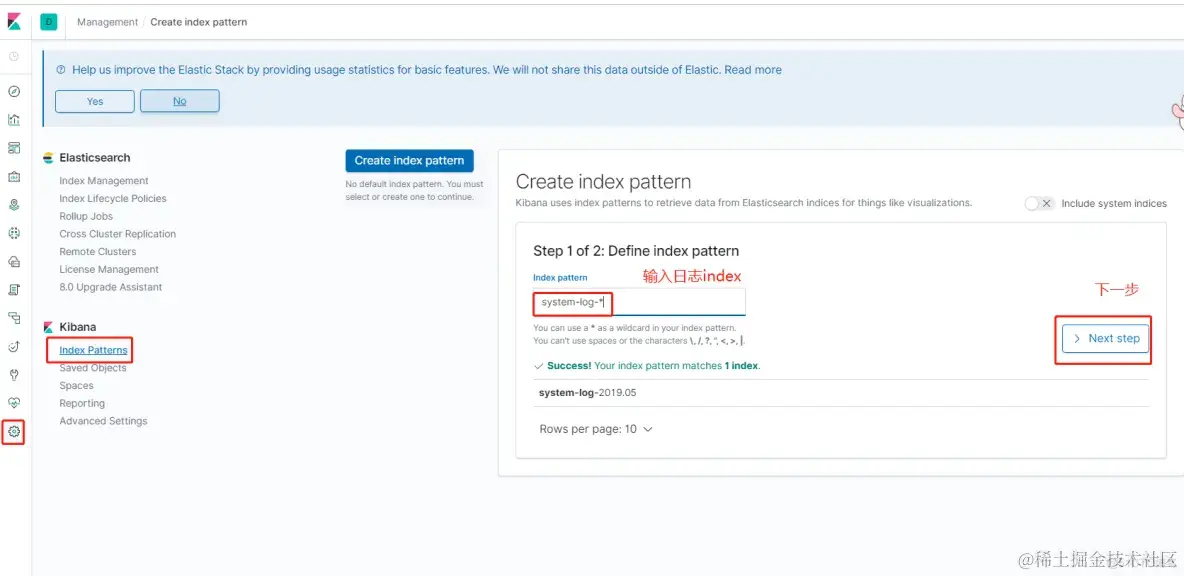Open License Management page
Screen dimensions: 1184x576
click(x=109, y=270)
